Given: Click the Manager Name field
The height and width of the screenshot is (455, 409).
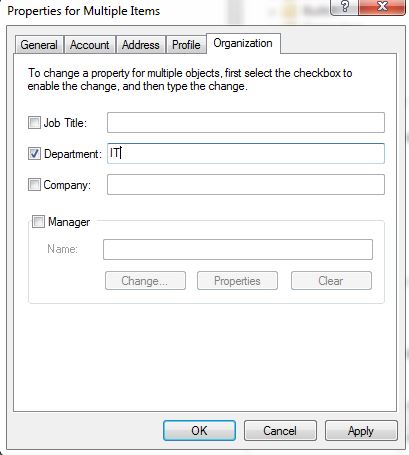Looking at the screenshot, I should pyautogui.click(x=238, y=249).
